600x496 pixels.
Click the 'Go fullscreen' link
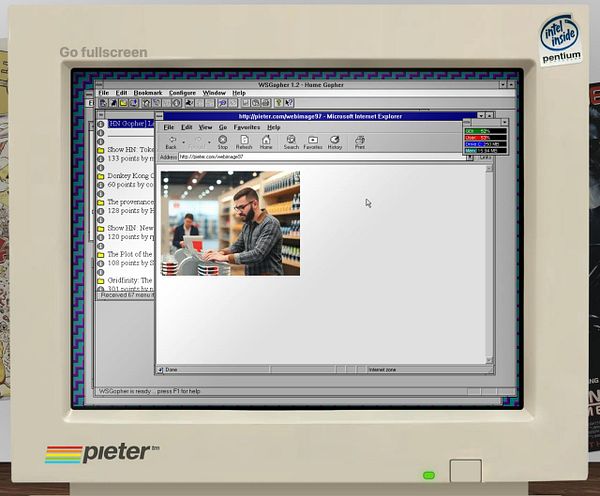(103, 52)
